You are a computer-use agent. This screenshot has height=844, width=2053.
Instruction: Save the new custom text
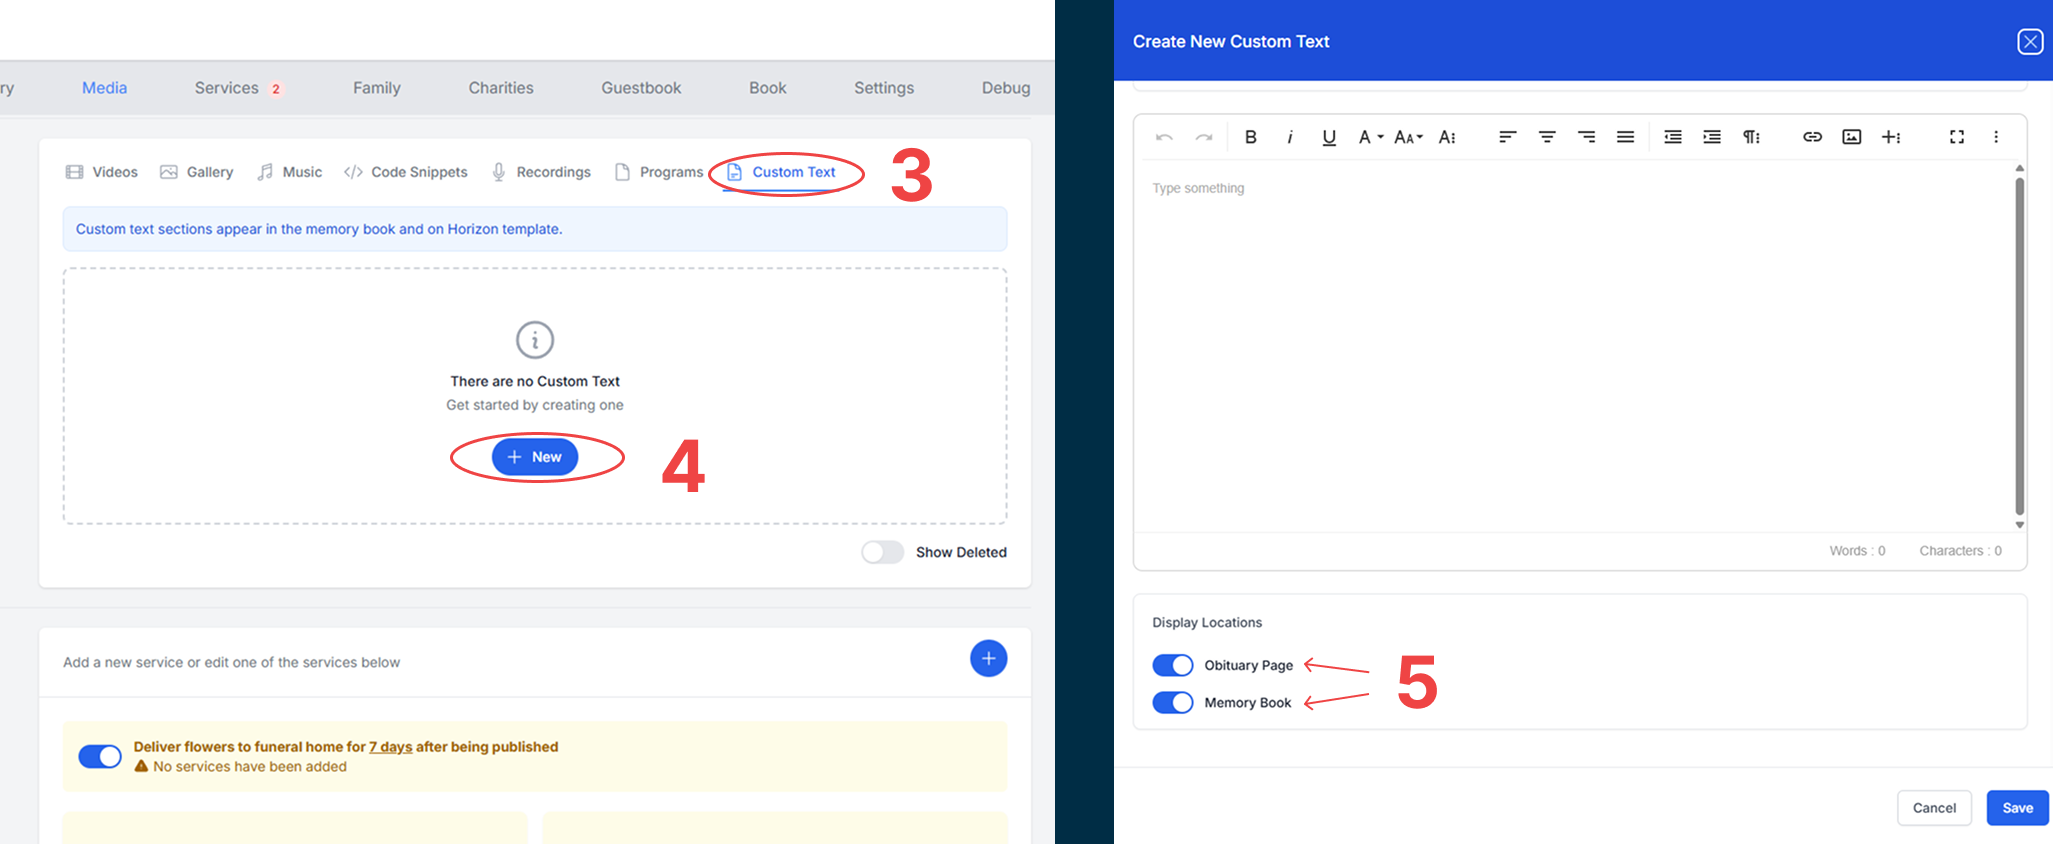click(2017, 808)
